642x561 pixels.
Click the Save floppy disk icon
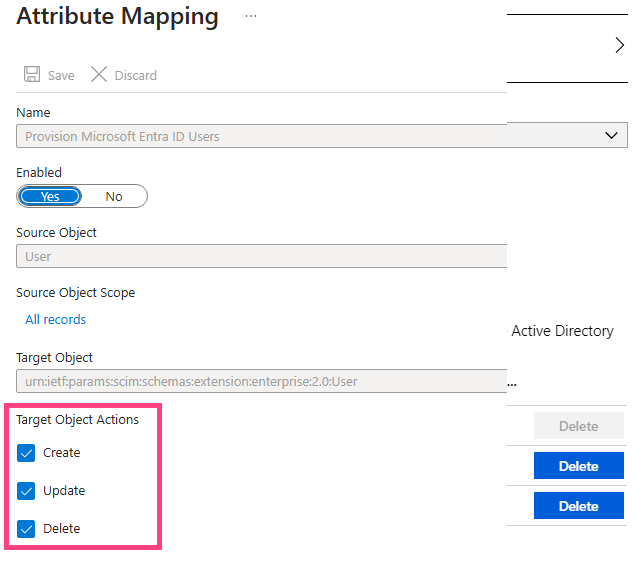point(32,75)
